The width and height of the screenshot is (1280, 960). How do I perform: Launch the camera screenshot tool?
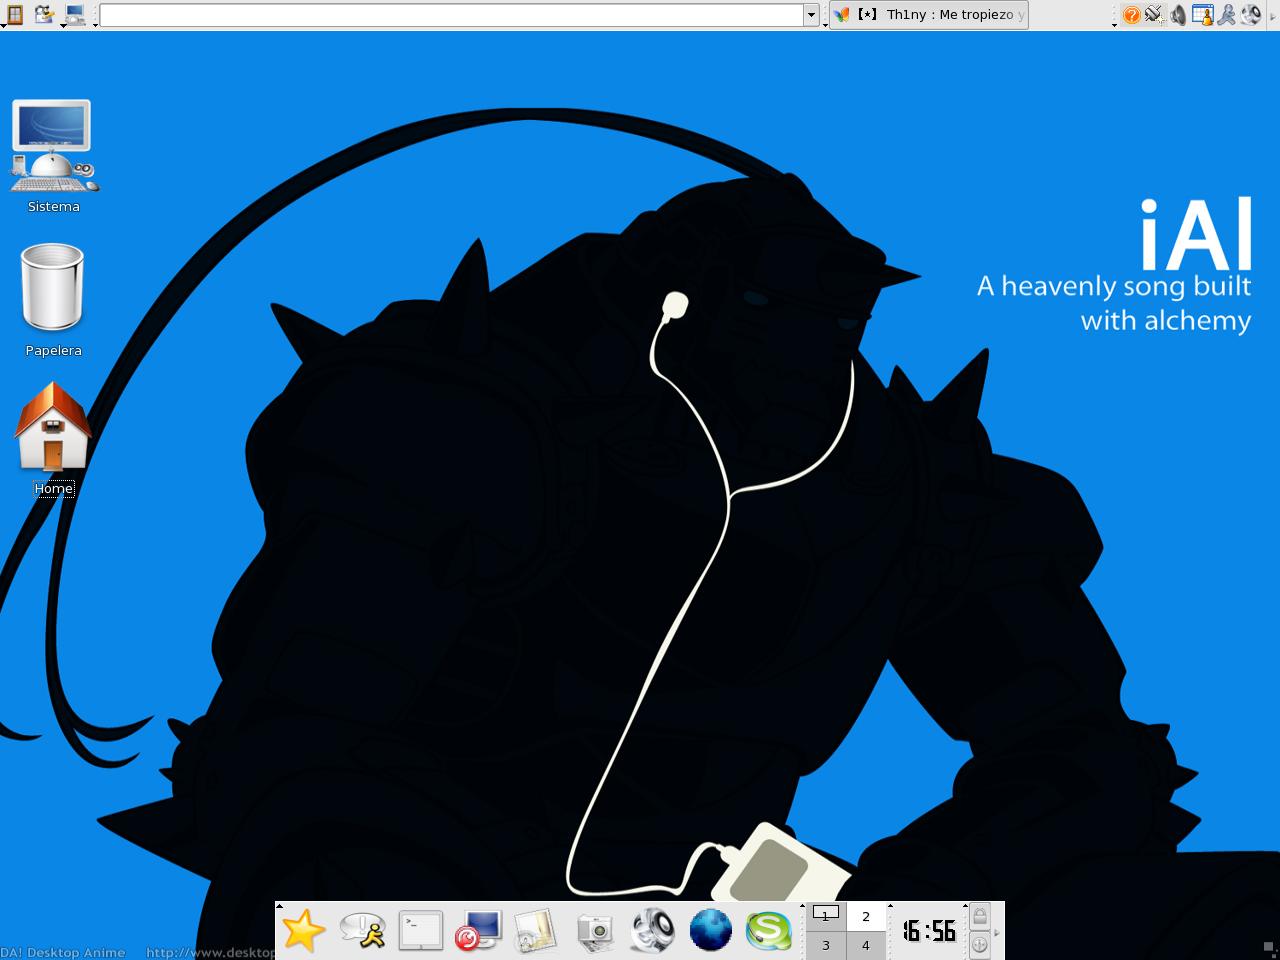595,931
